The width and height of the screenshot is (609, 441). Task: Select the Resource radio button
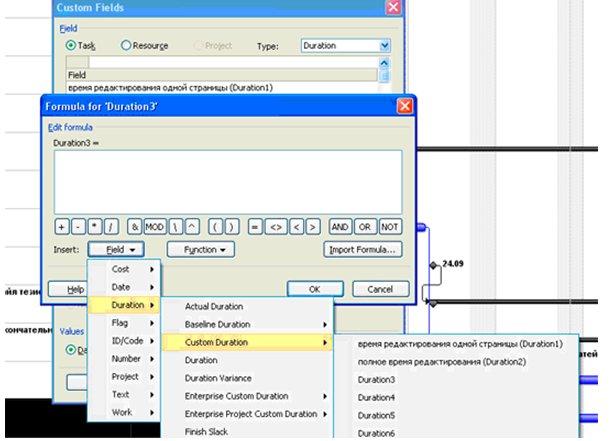tap(125, 45)
